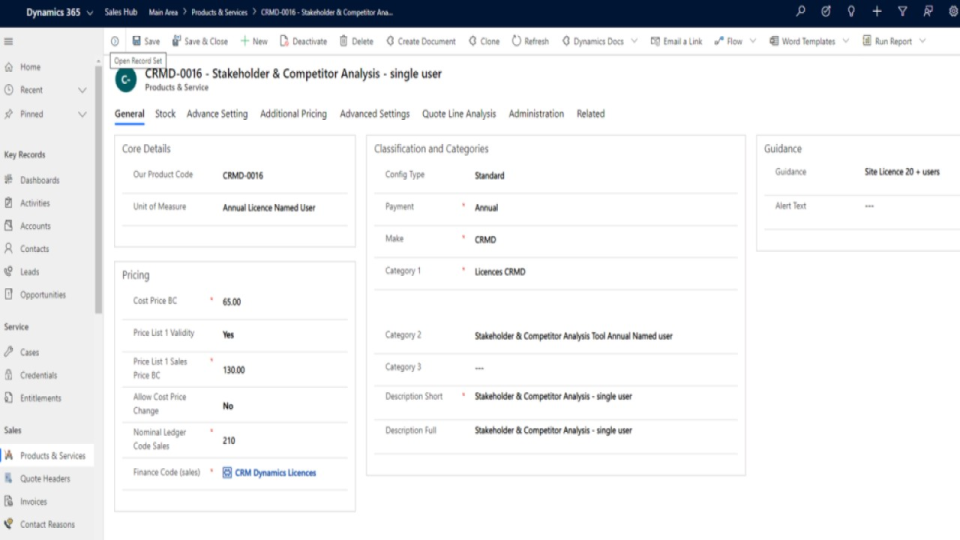Open the Quote Line Analysis tab
Screen dimensions: 960x540
(x=459, y=114)
